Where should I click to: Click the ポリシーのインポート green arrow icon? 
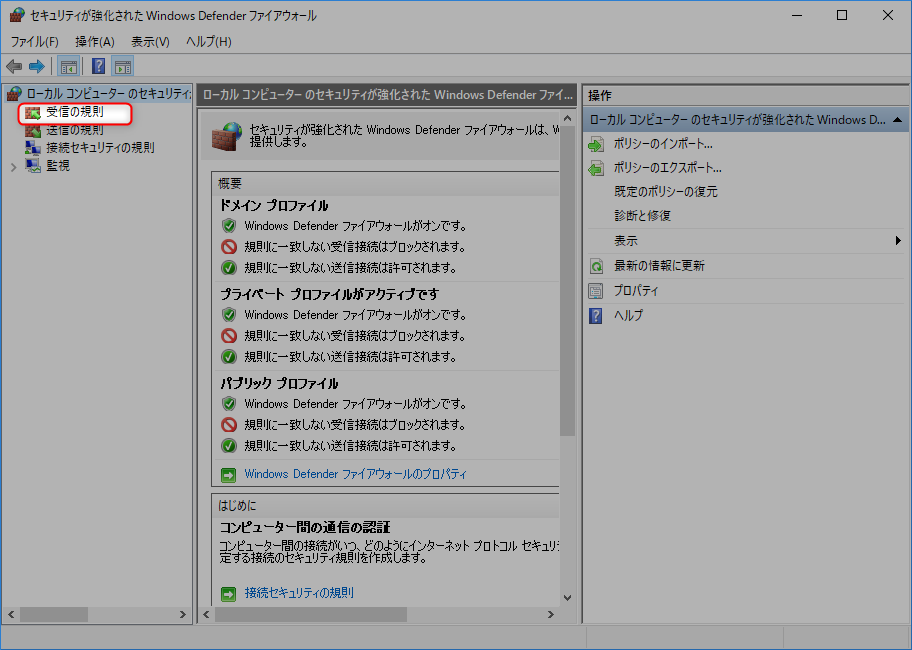tap(596, 144)
